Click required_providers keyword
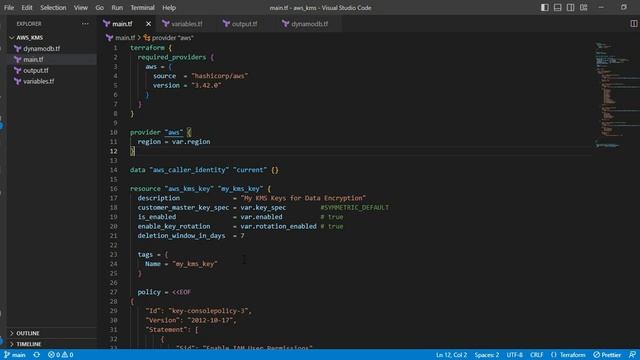Screen dimensions: 640x360 172,57
